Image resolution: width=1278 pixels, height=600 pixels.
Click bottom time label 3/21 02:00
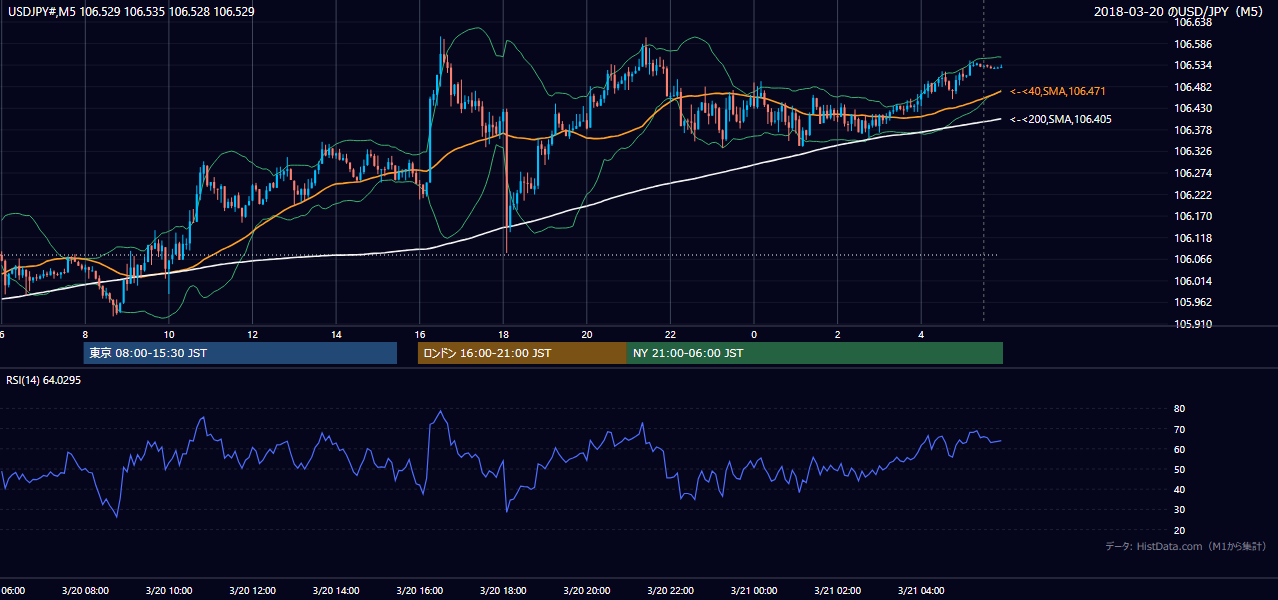[x=837, y=591]
